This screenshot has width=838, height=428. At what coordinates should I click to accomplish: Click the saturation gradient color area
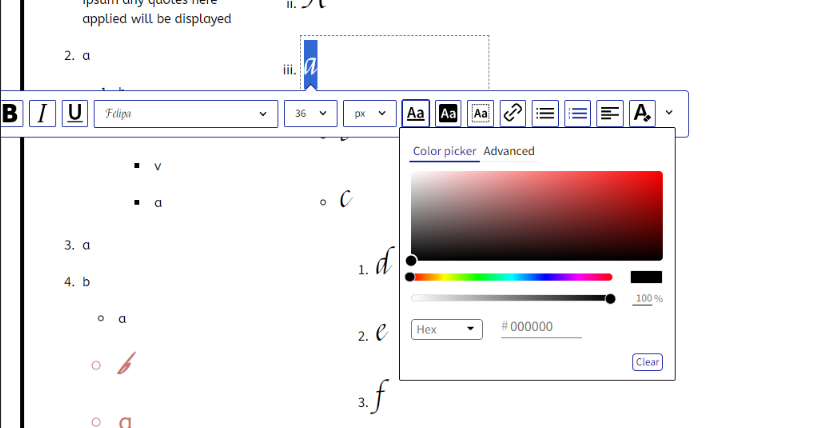pos(537,216)
